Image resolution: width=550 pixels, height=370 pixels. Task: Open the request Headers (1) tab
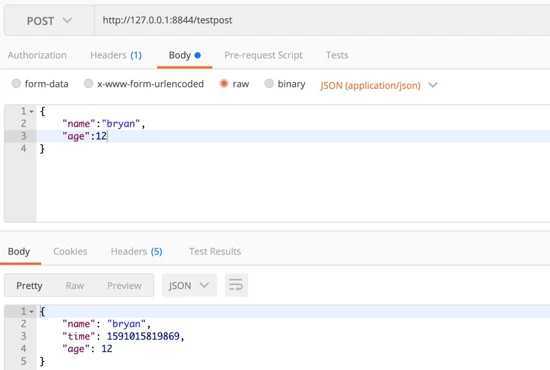click(x=116, y=55)
